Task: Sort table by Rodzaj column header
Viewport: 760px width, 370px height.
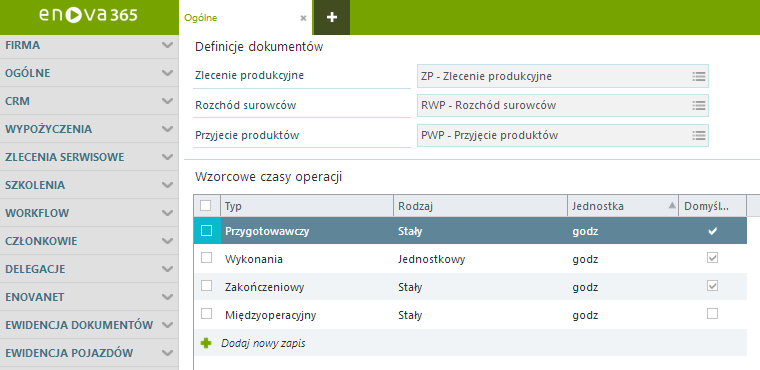Action: click(480, 206)
